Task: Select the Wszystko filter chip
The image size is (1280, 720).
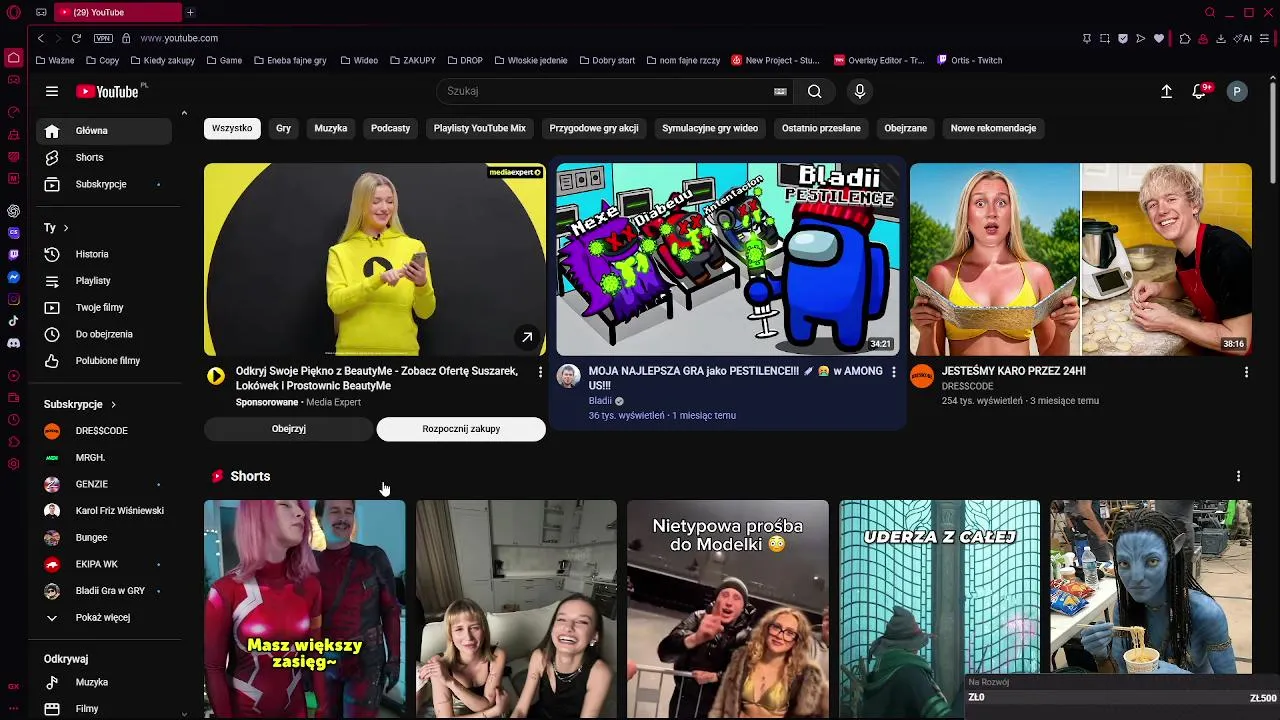Action: click(232, 128)
